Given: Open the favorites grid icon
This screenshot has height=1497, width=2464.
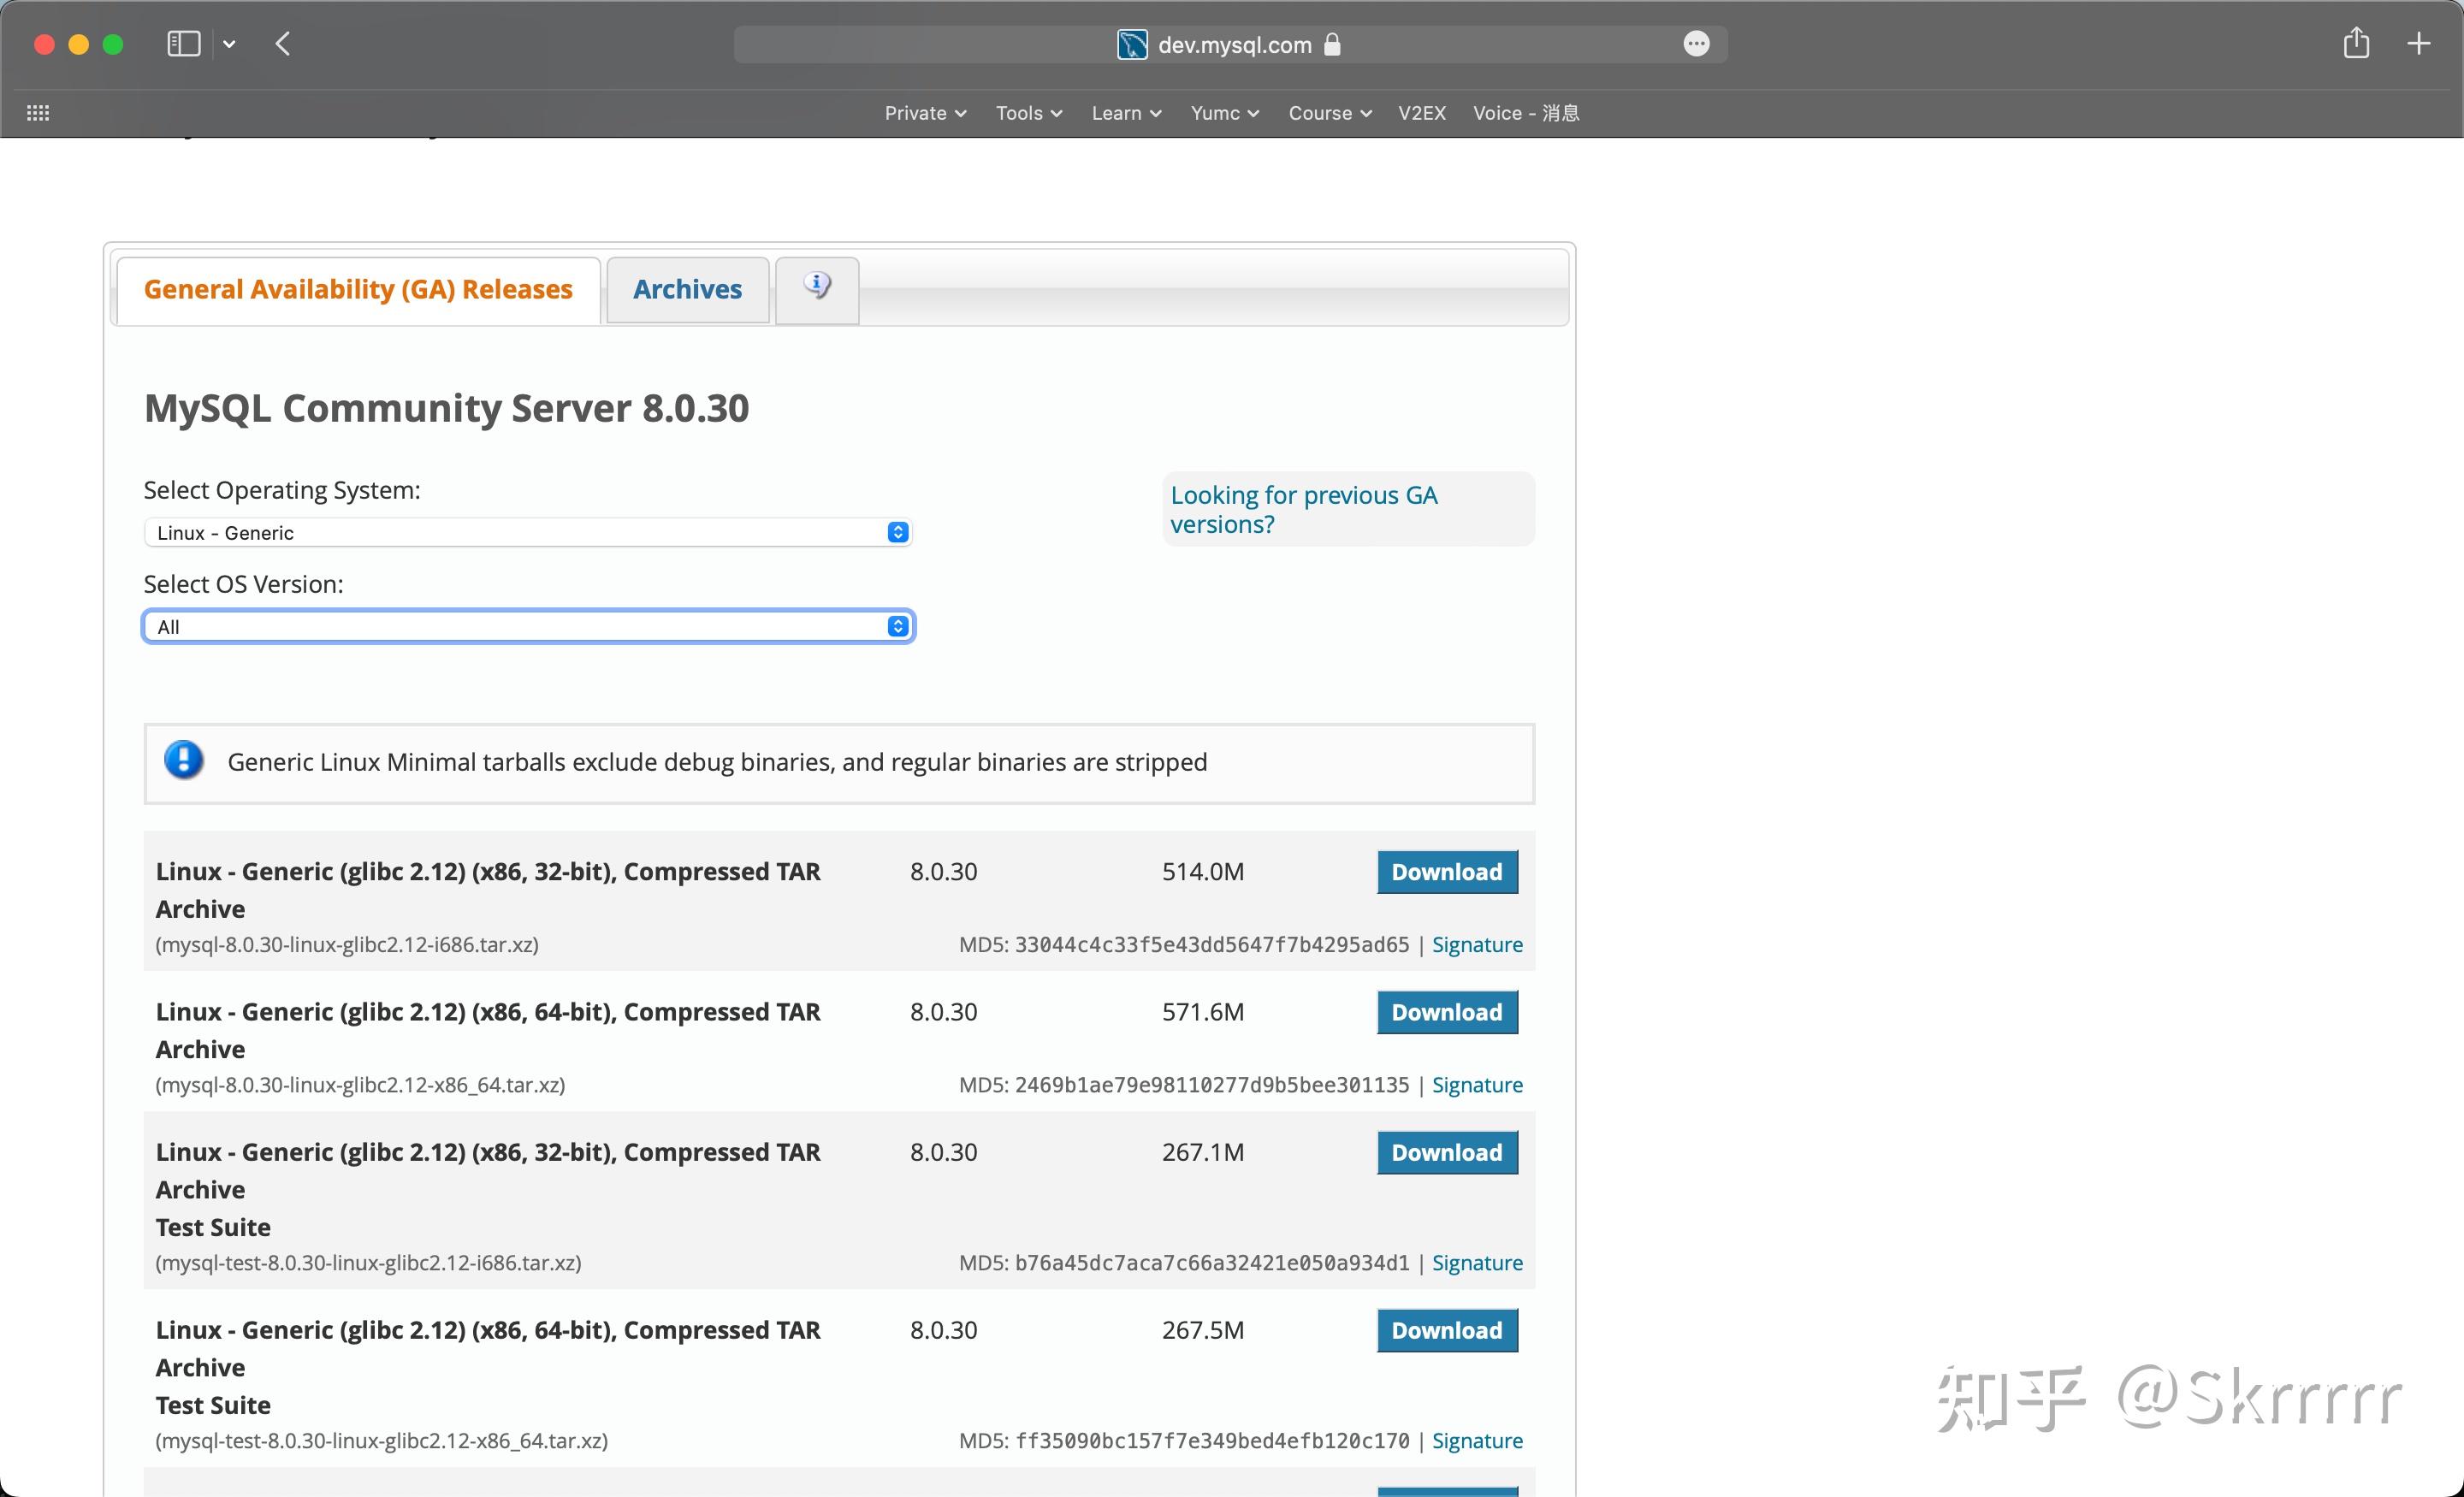Looking at the screenshot, I should coord(38,113).
